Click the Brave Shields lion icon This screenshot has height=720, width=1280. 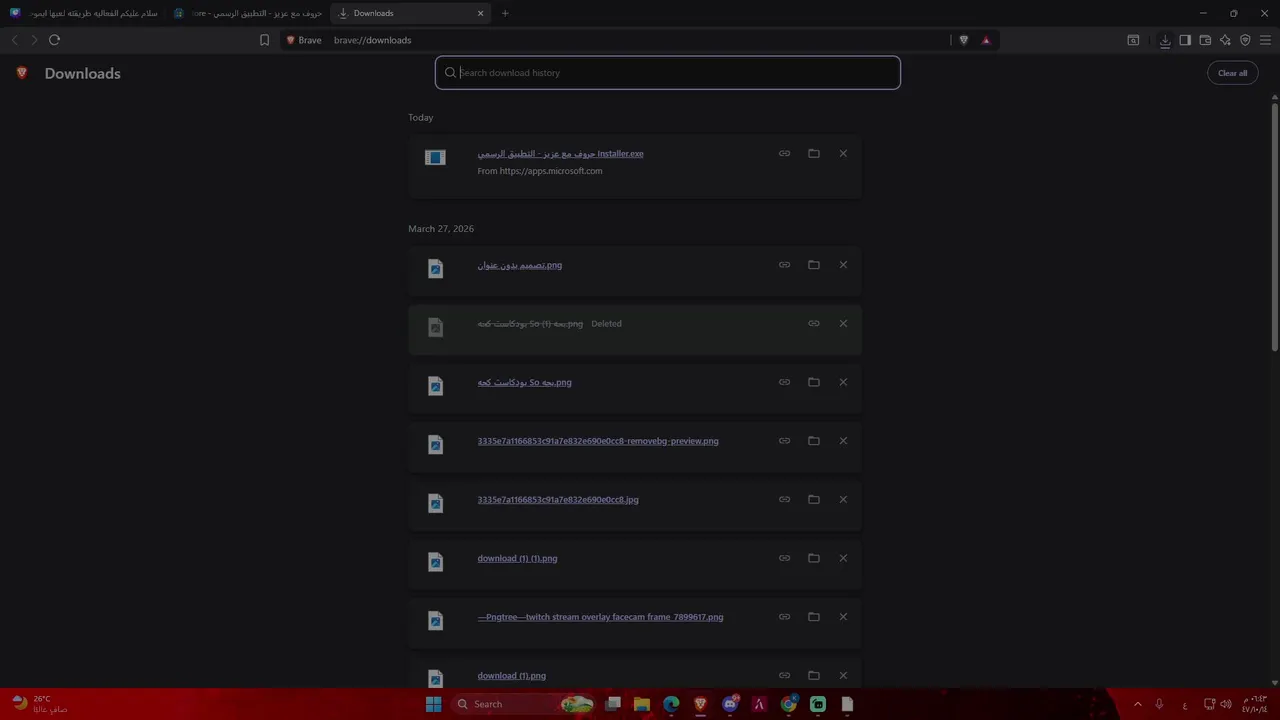964,40
